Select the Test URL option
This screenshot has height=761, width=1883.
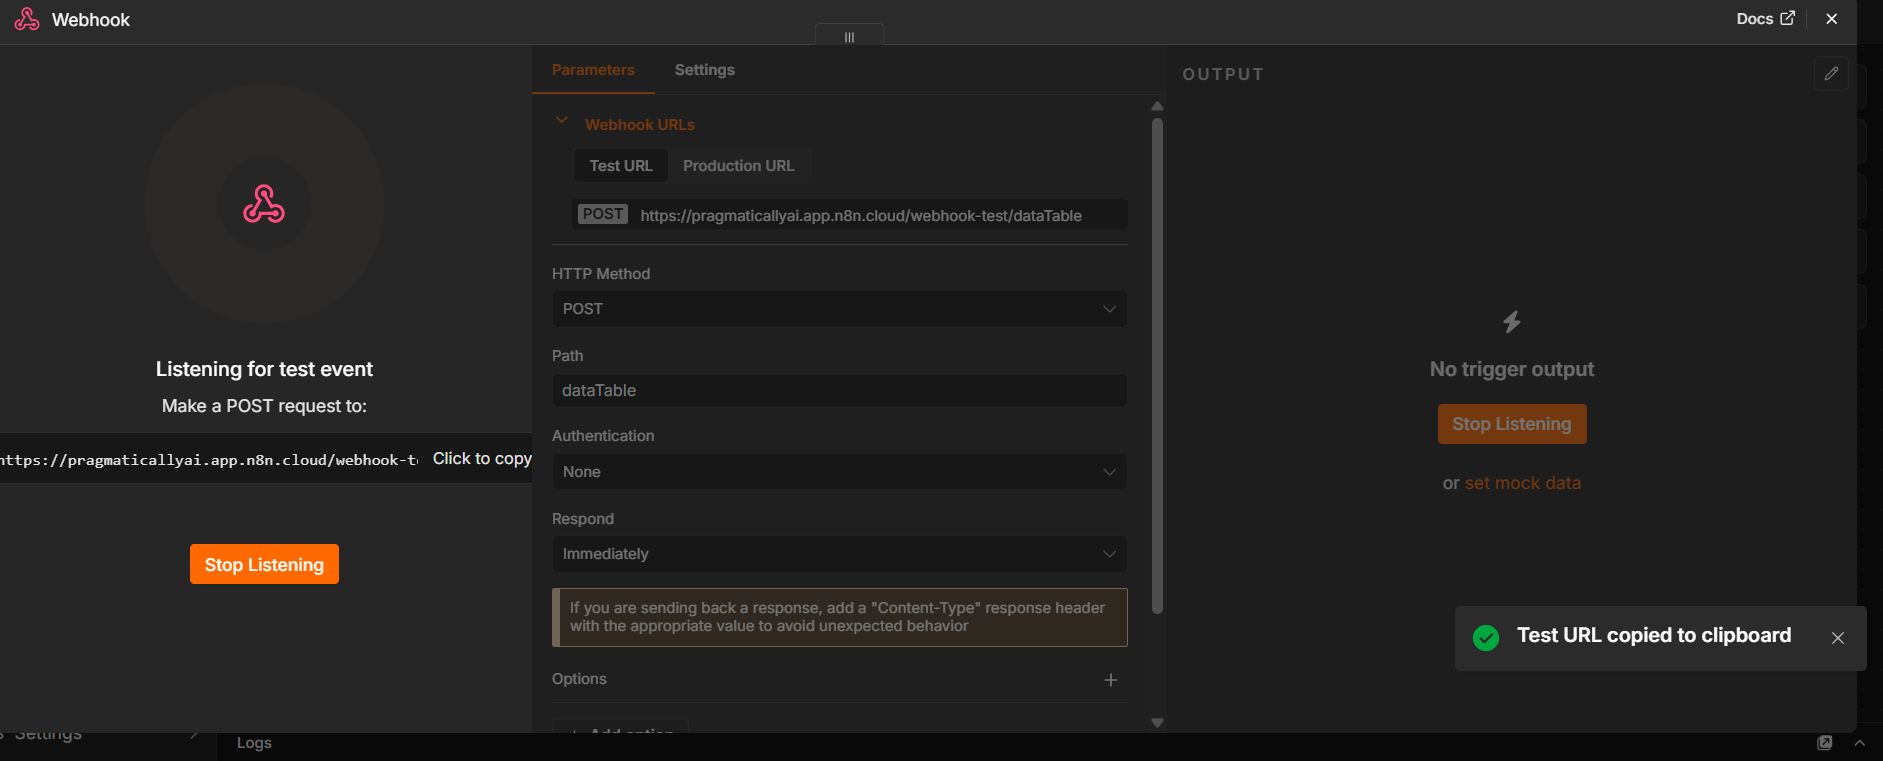pyautogui.click(x=621, y=166)
